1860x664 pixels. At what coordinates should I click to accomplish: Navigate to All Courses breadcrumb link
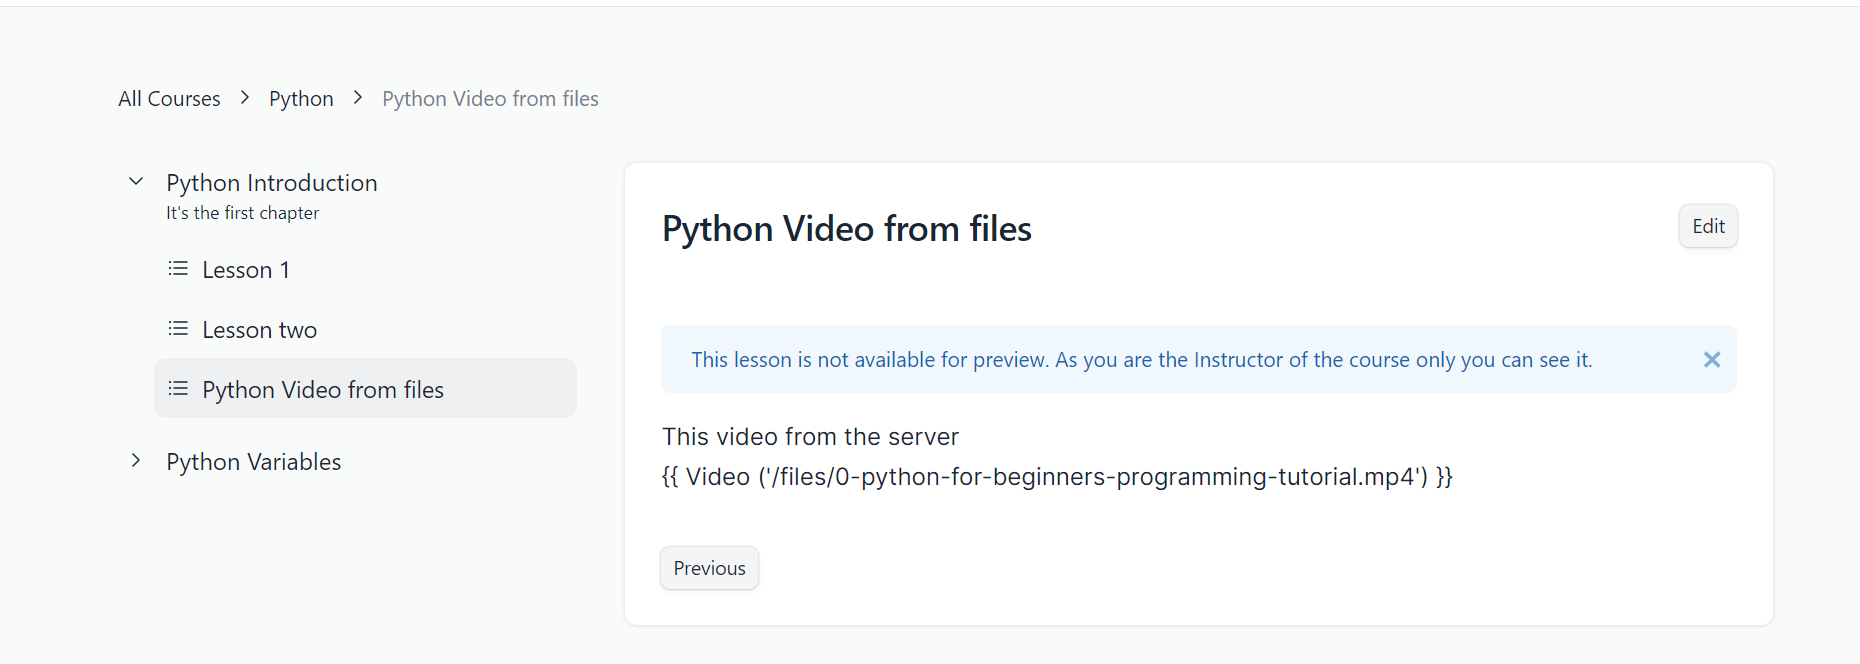[x=169, y=97]
